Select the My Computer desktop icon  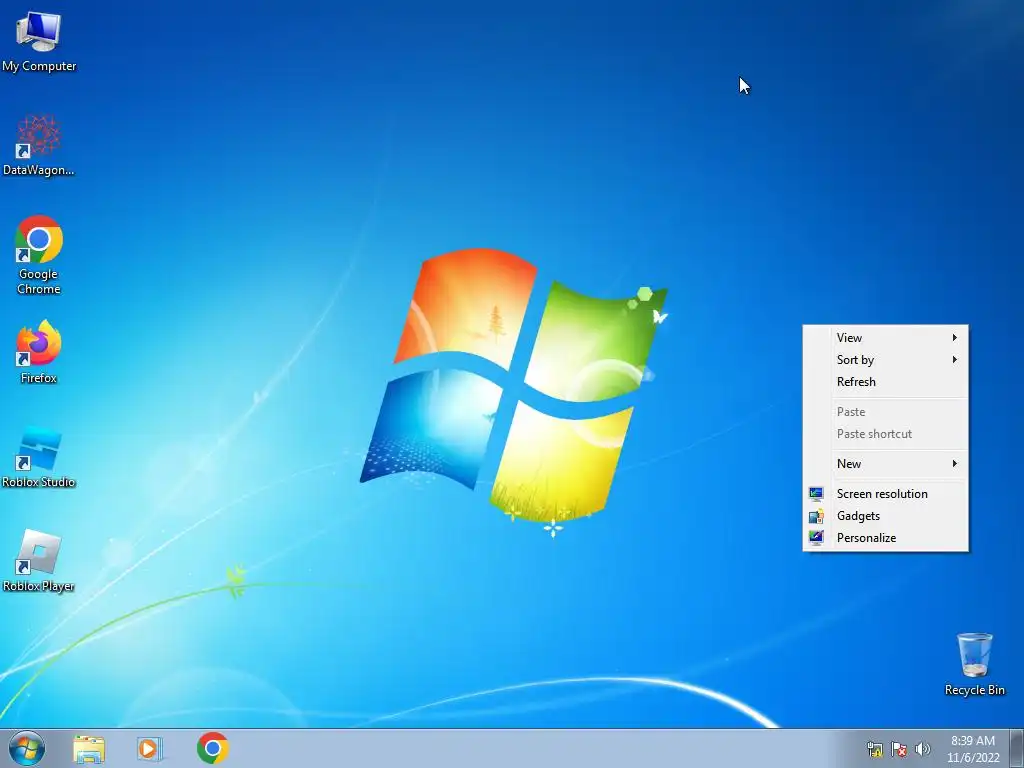point(39,40)
